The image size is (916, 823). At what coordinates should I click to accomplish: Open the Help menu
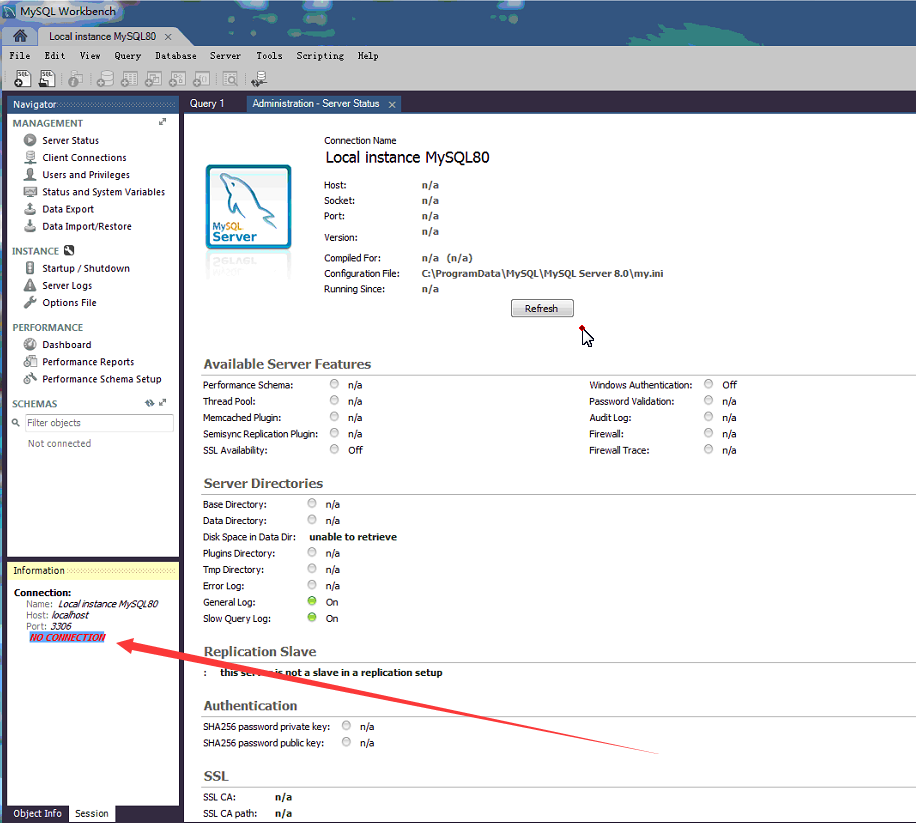click(367, 55)
